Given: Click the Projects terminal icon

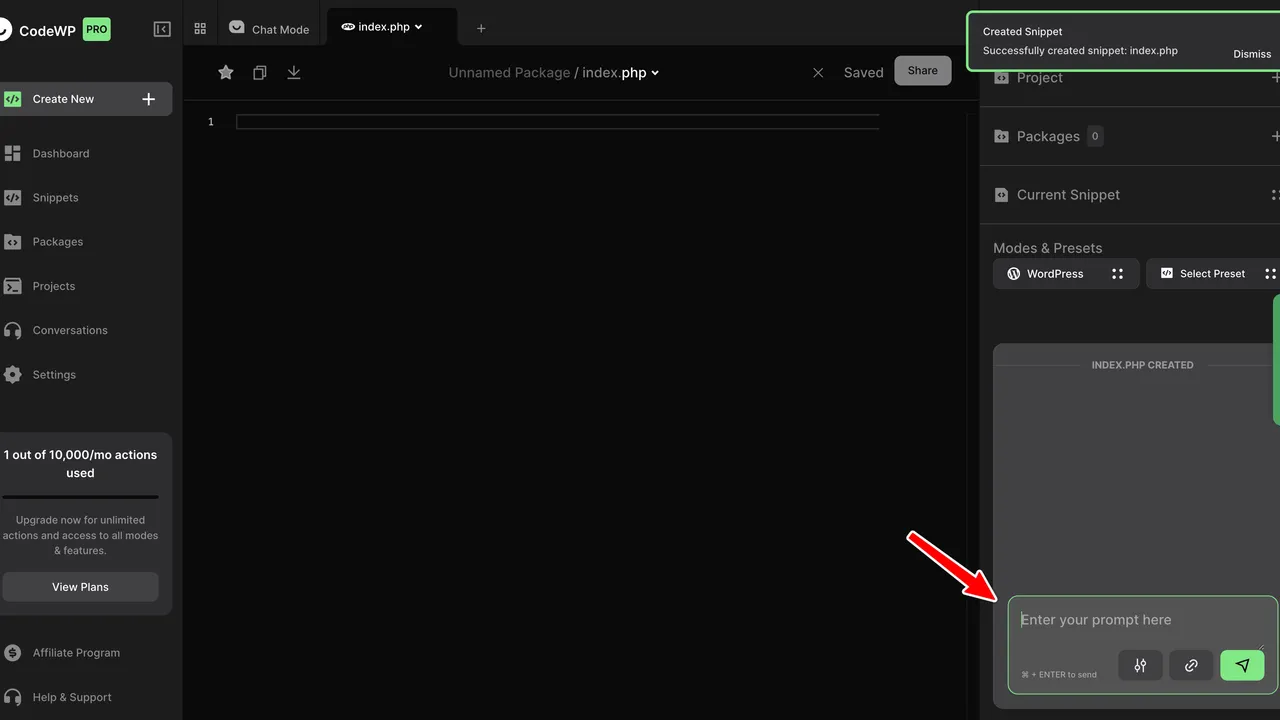Looking at the screenshot, I should click(12, 286).
